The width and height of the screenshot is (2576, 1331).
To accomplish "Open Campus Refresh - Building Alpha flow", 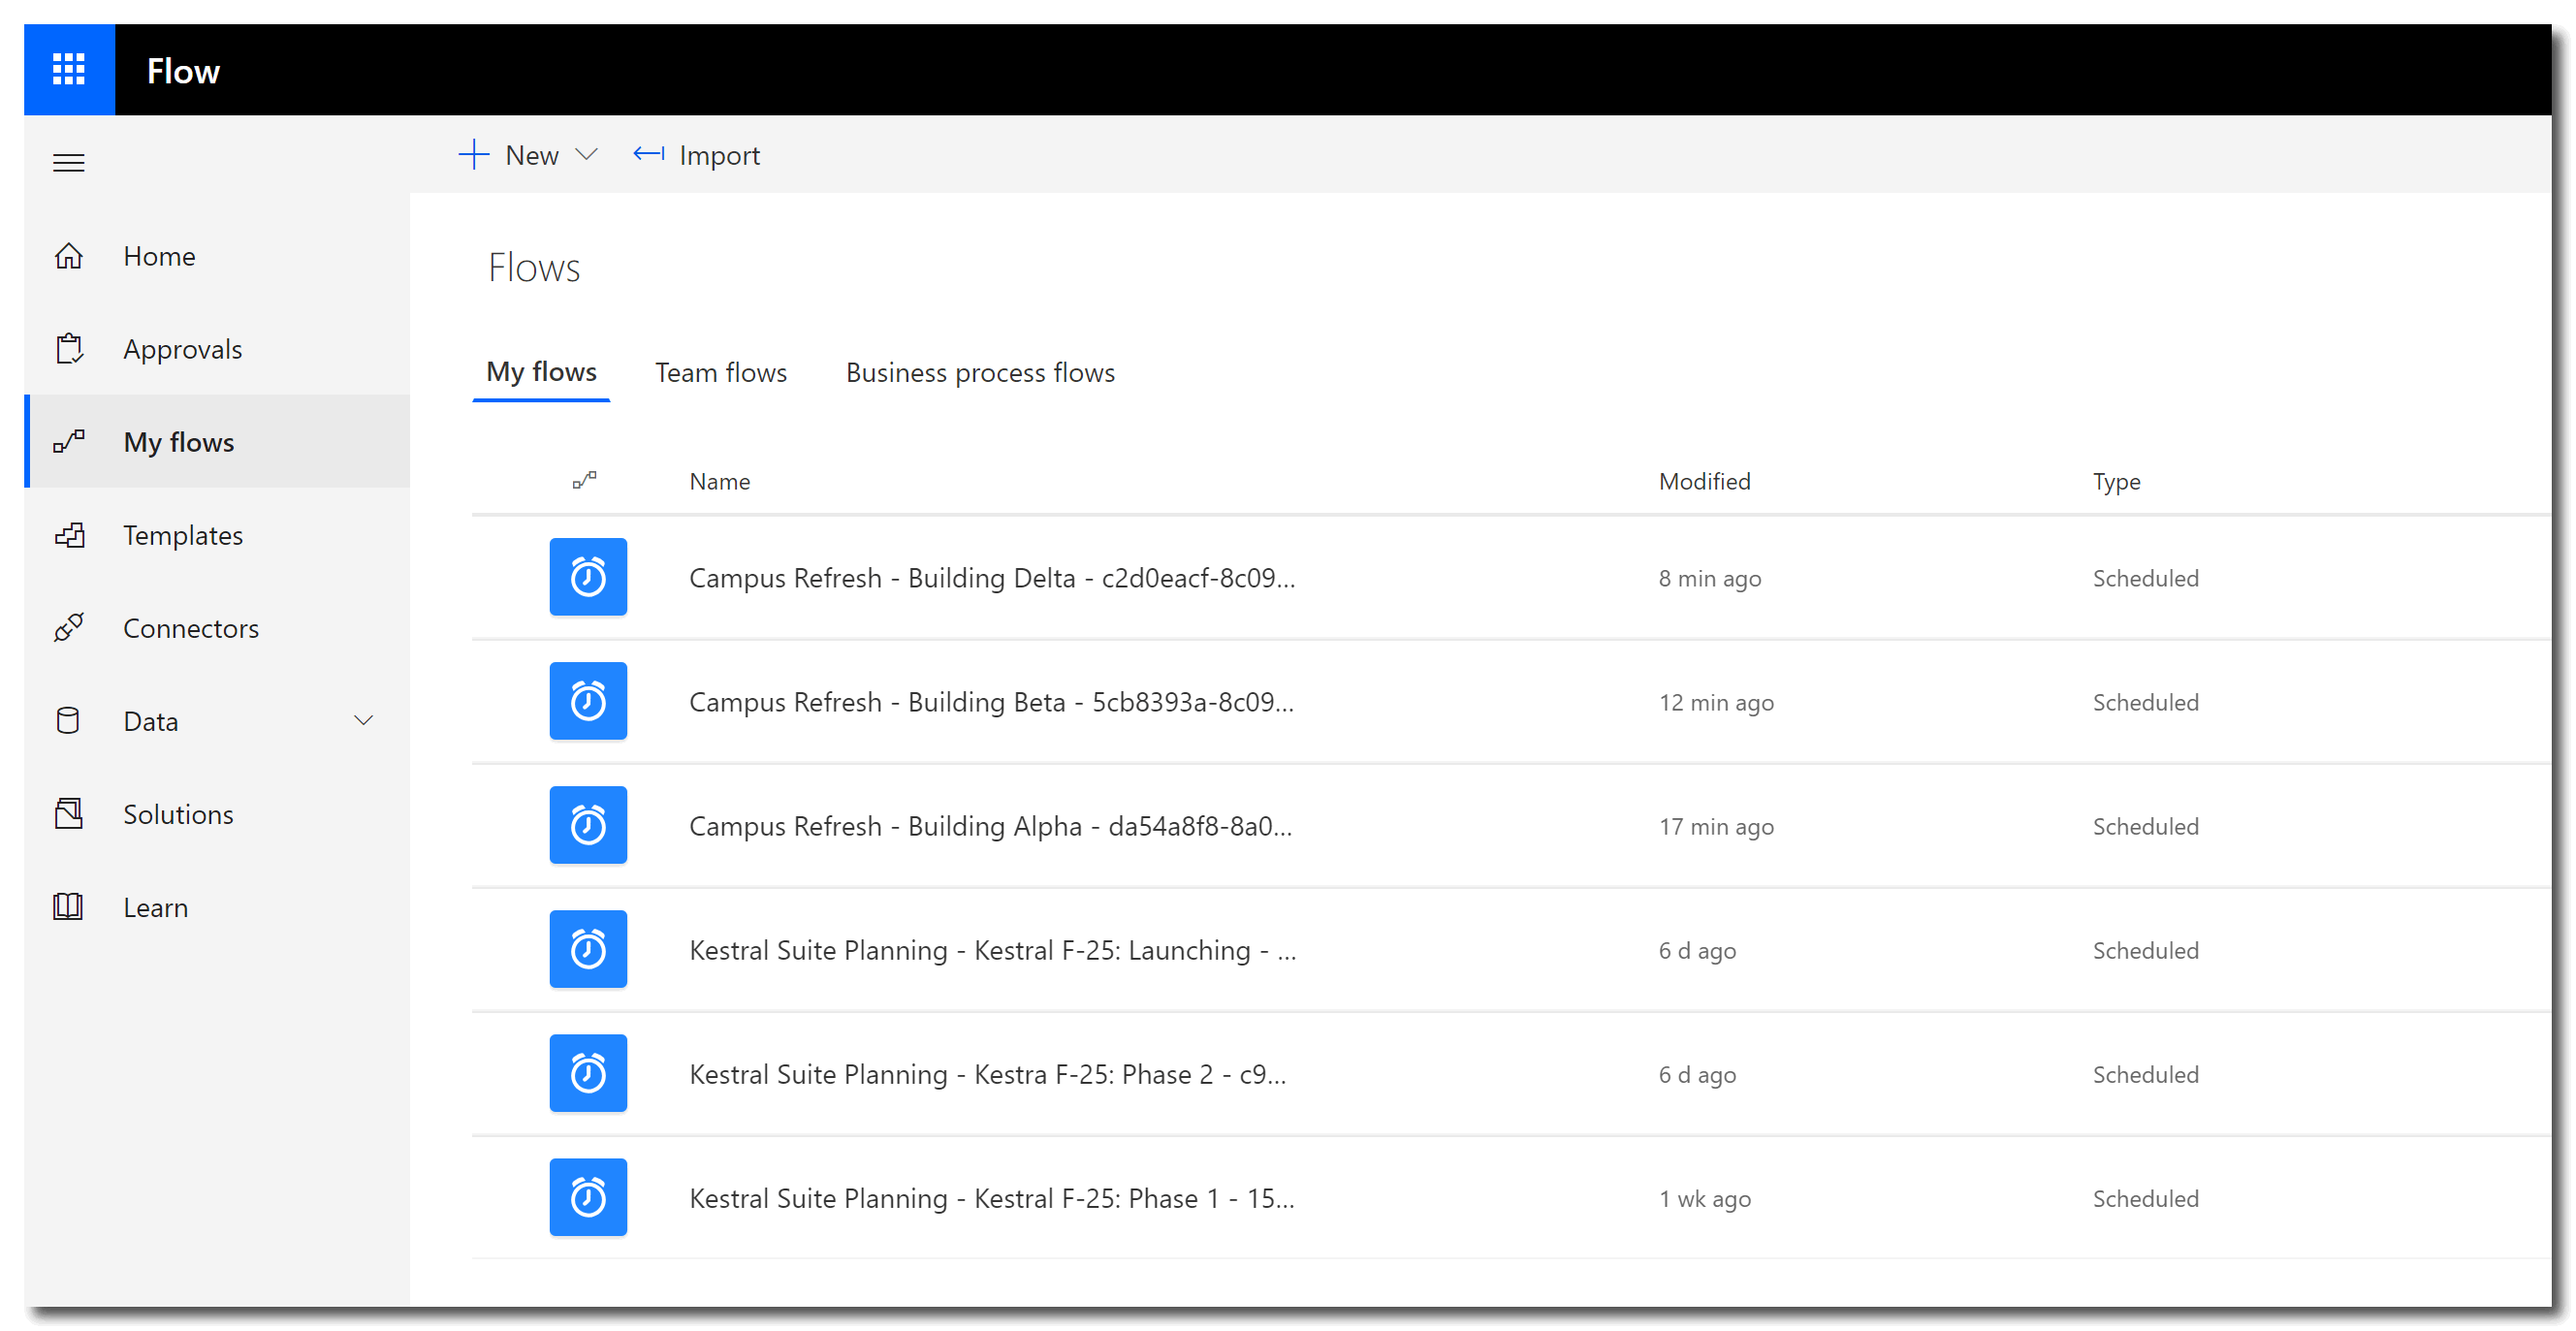I will point(991,826).
